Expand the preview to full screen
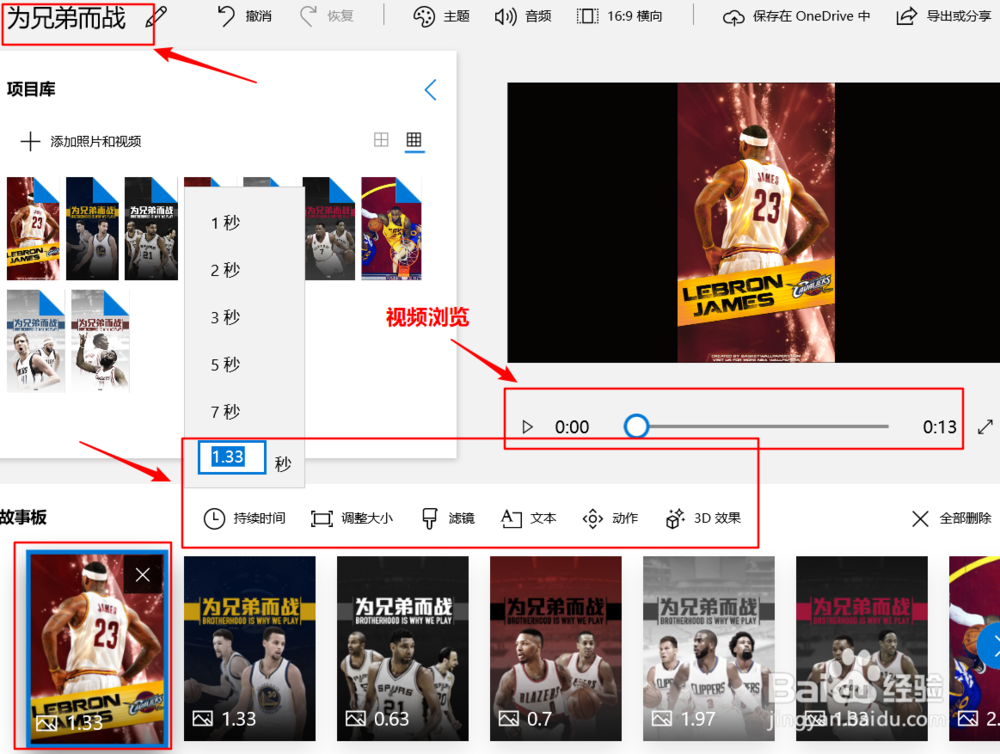Image resolution: width=1000 pixels, height=754 pixels. pos(985,427)
